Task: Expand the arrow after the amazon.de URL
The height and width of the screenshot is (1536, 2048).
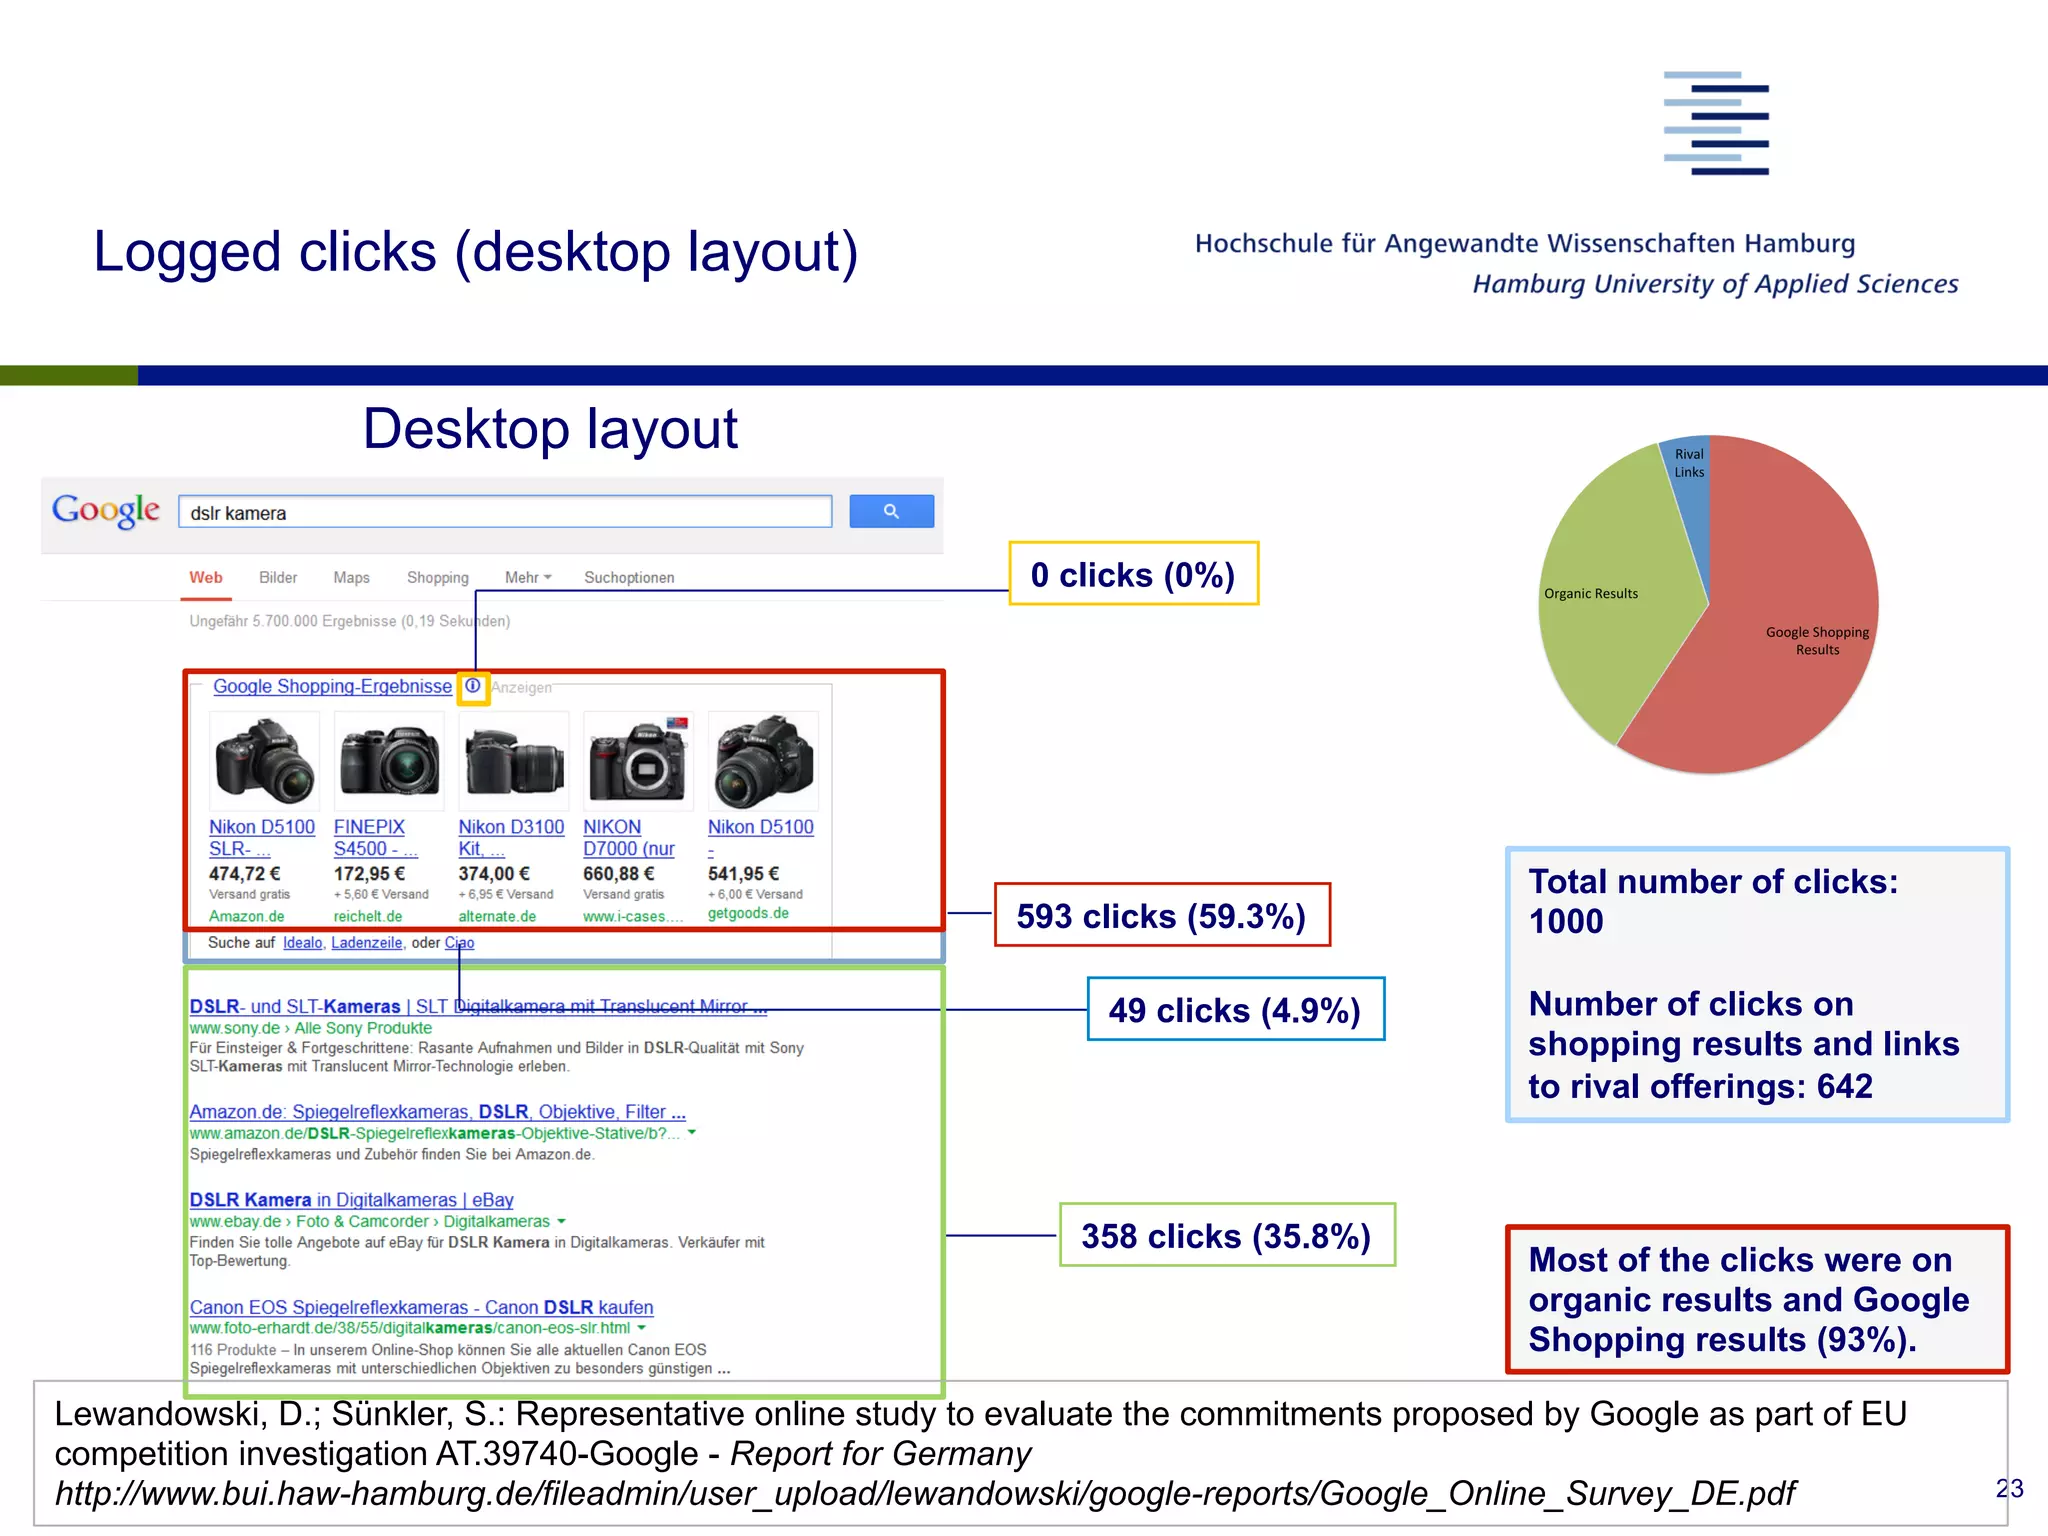Action: [691, 1133]
